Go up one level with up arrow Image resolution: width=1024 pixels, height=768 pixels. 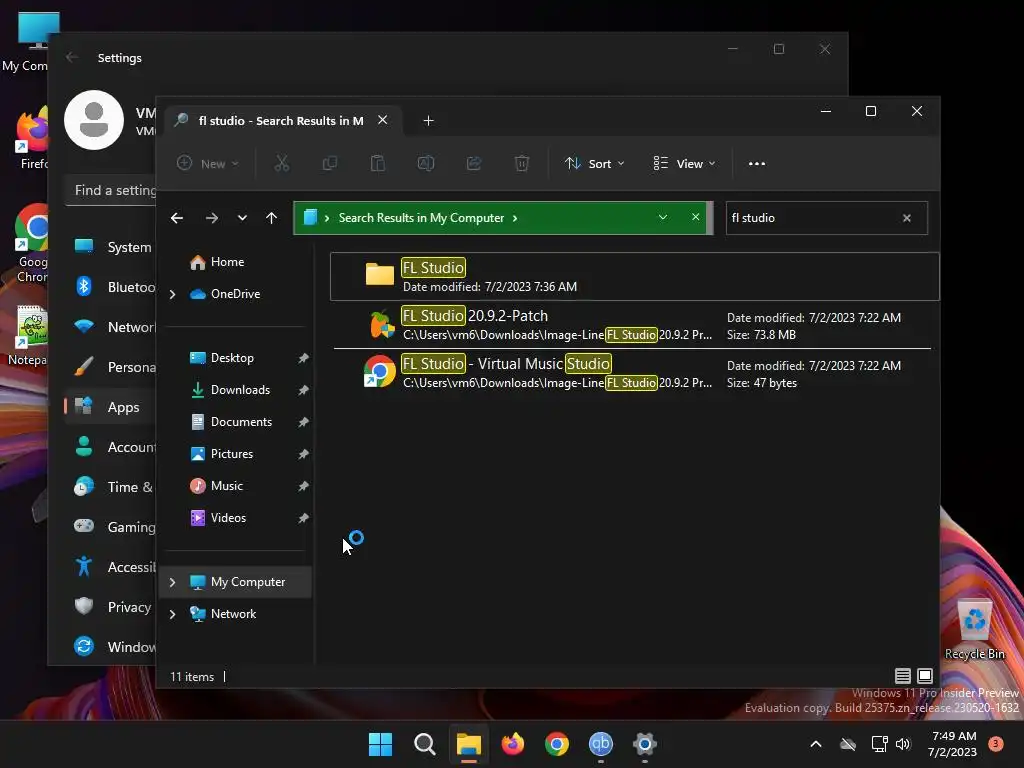click(x=272, y=218)
